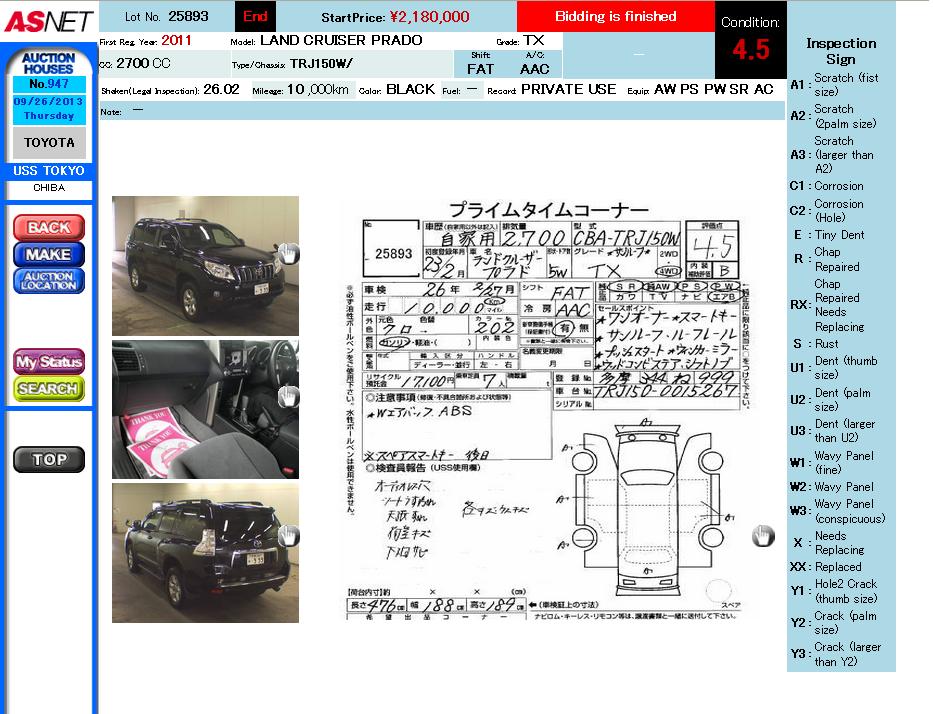Screen dimensions: 933x714
Task: Click the Condition 4.5 grade box
Action: click(750, 40)
